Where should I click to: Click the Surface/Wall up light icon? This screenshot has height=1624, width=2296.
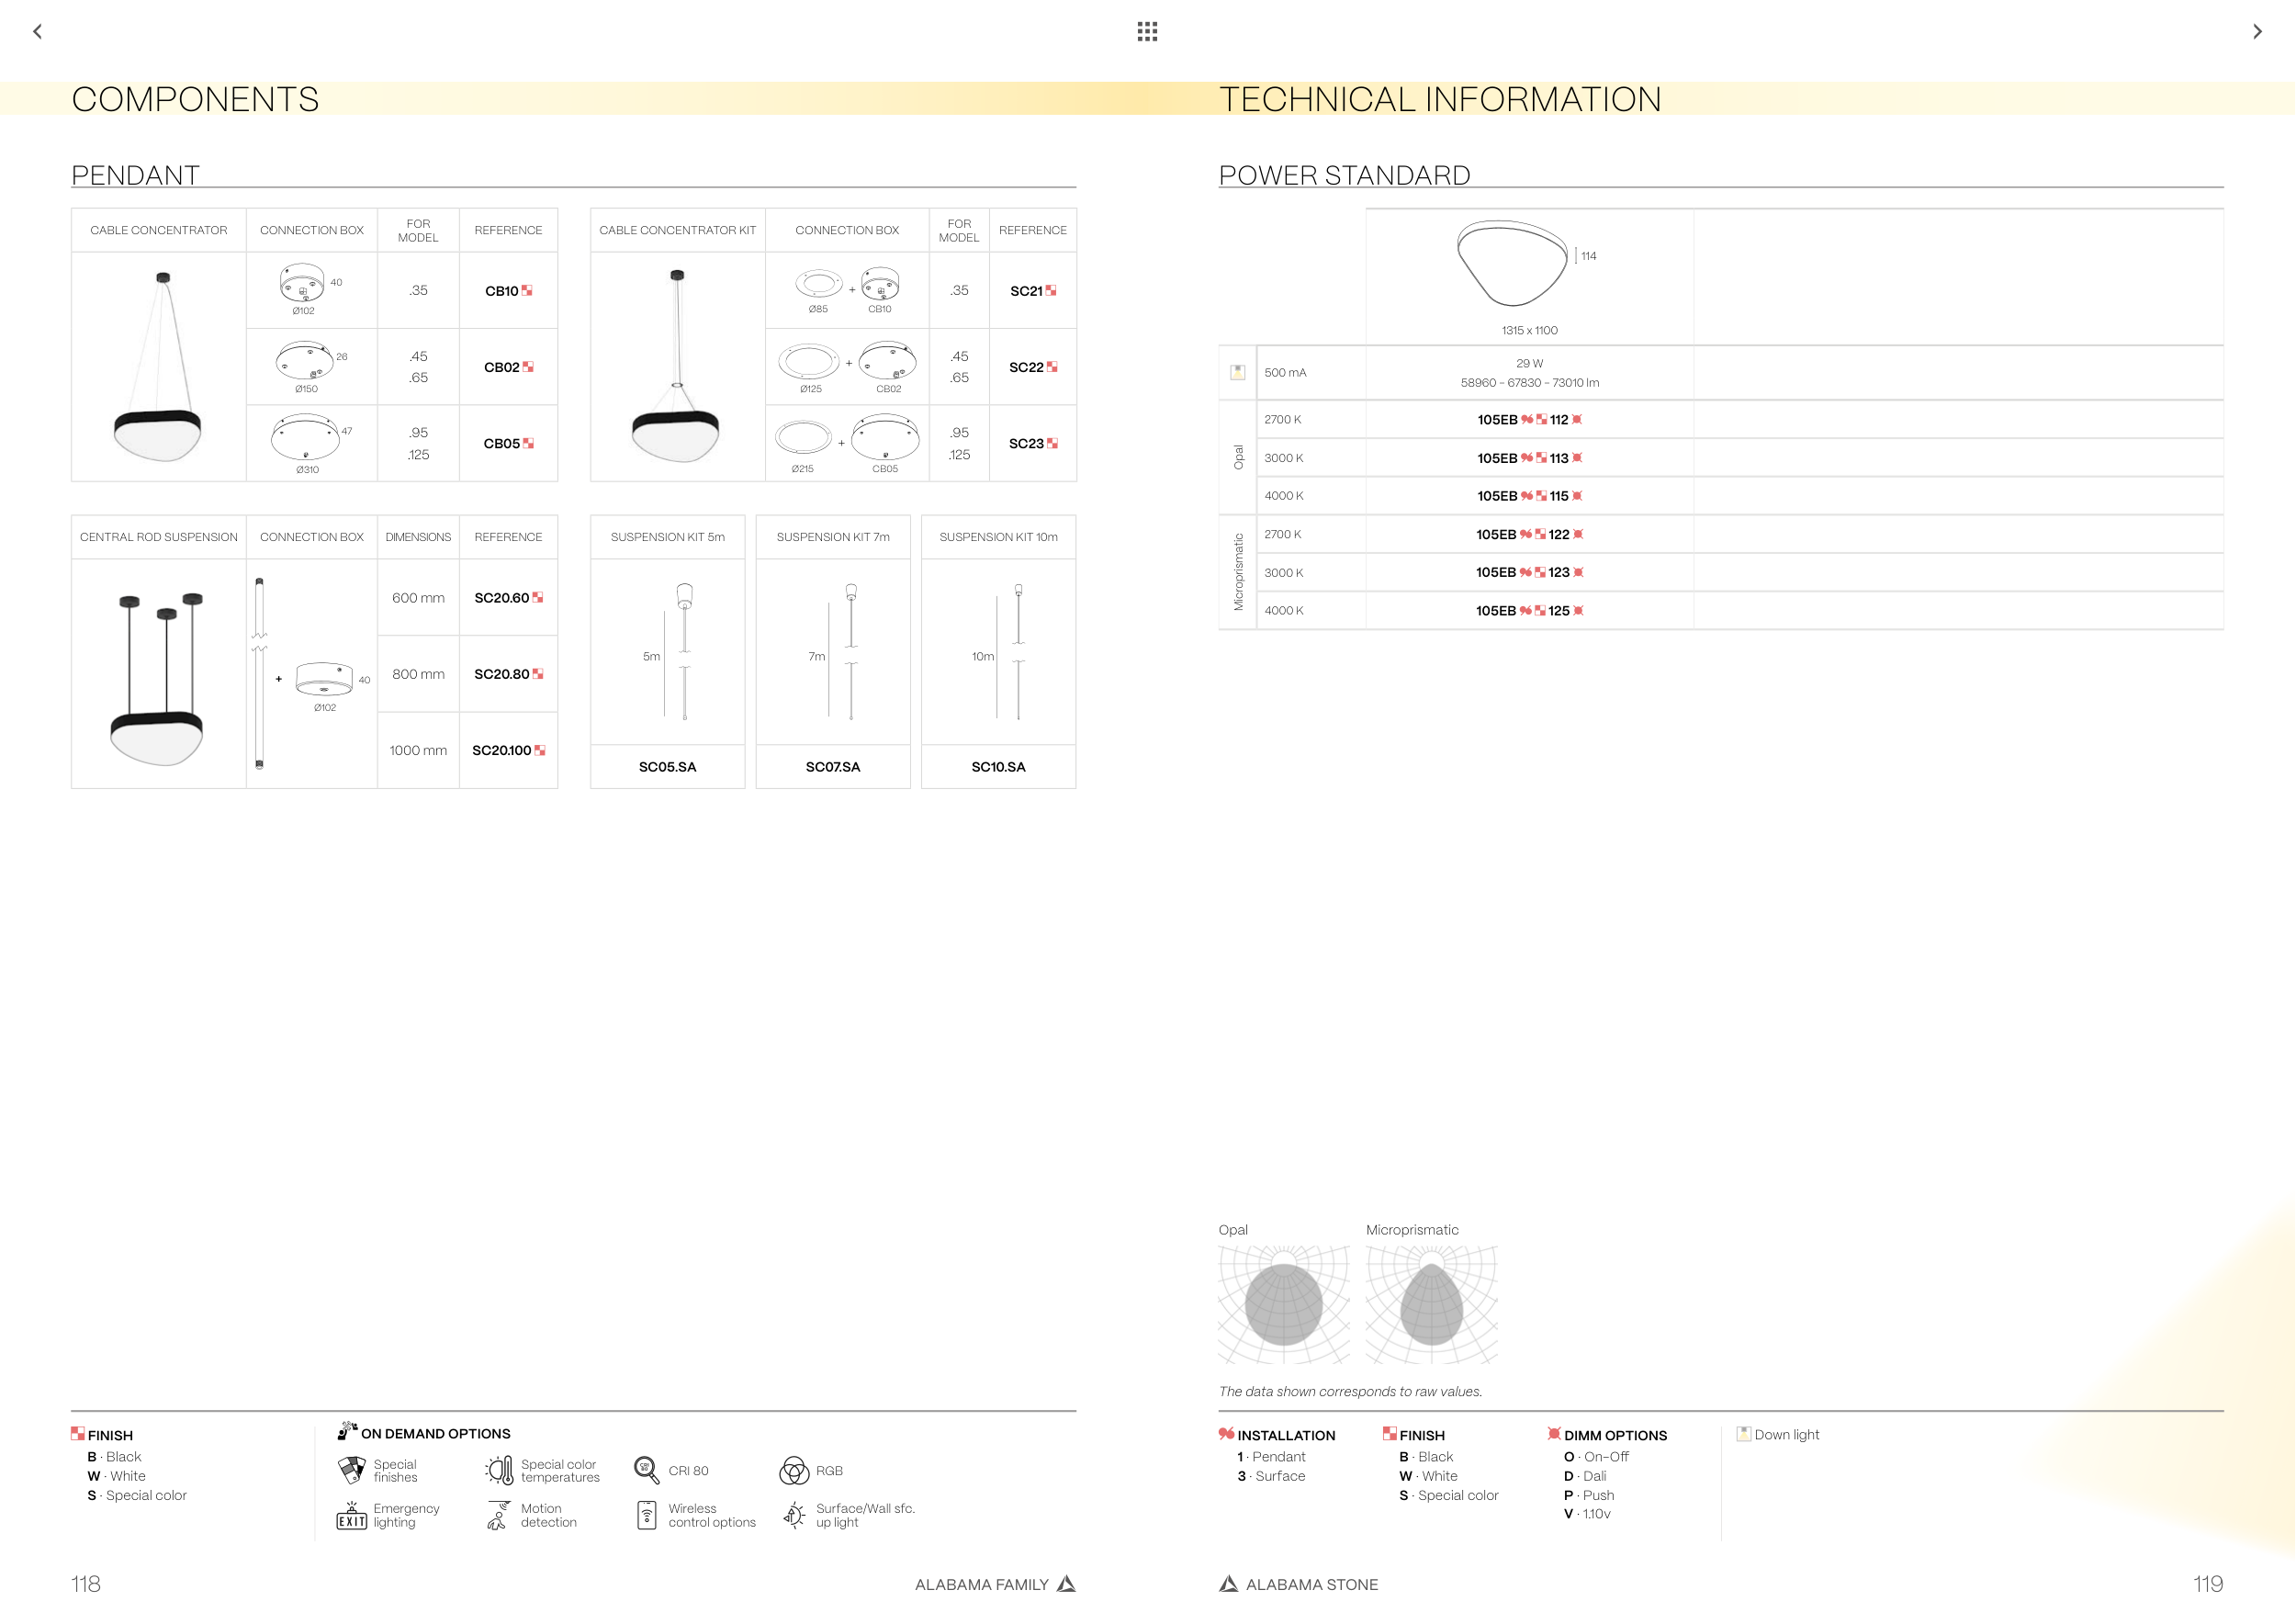[x=794, y=1516]
